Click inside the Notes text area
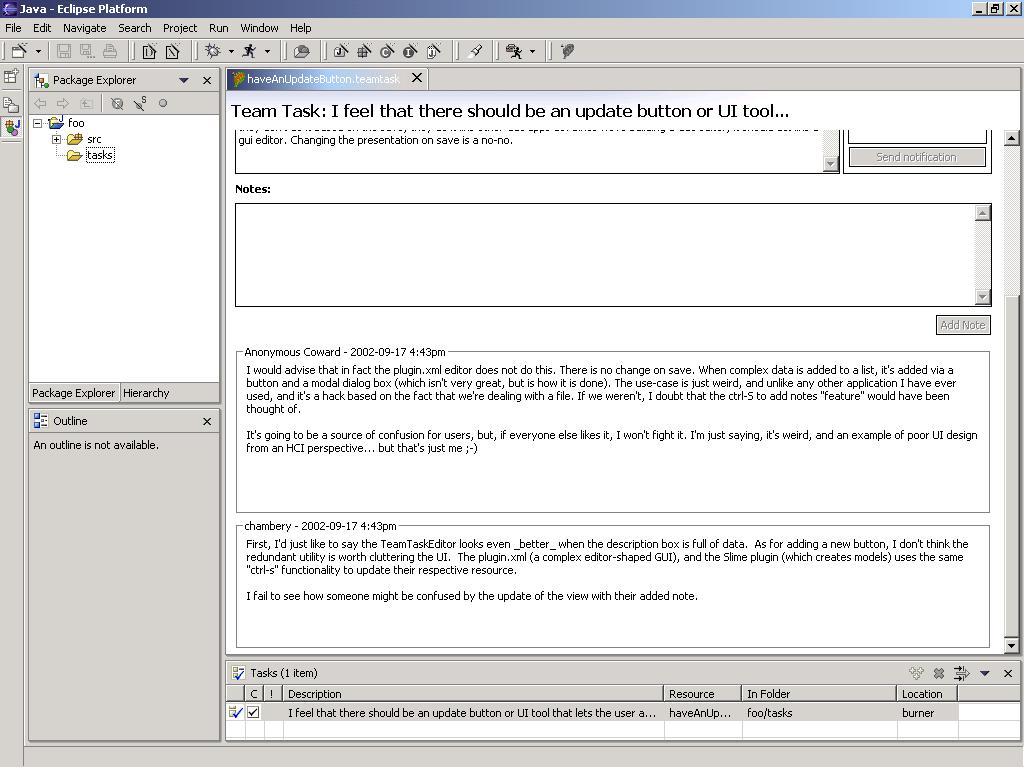This screenshot has height=768, width=1024. (605, 255)
